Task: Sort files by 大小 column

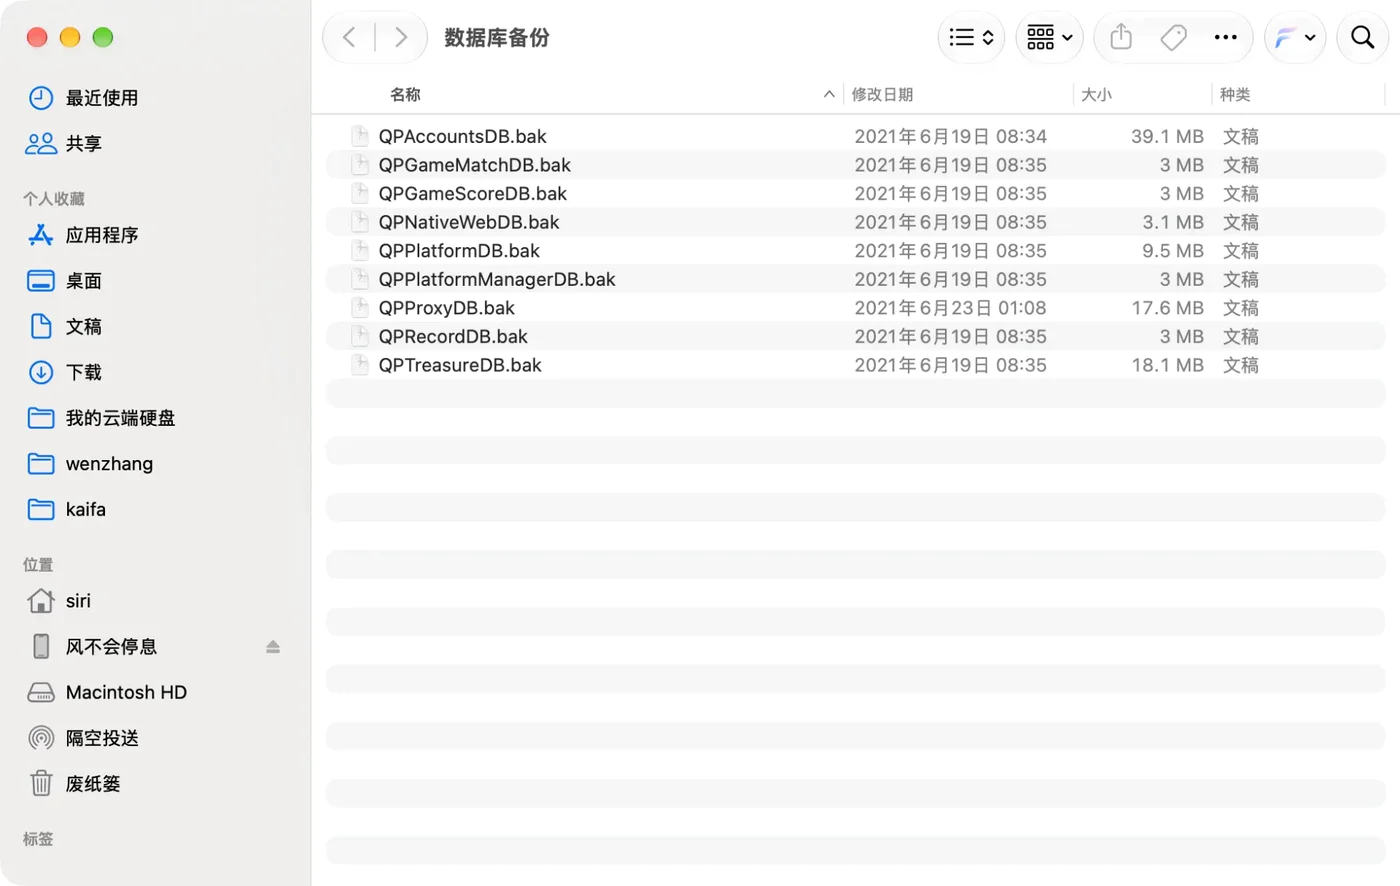Action: [1096, 94]
